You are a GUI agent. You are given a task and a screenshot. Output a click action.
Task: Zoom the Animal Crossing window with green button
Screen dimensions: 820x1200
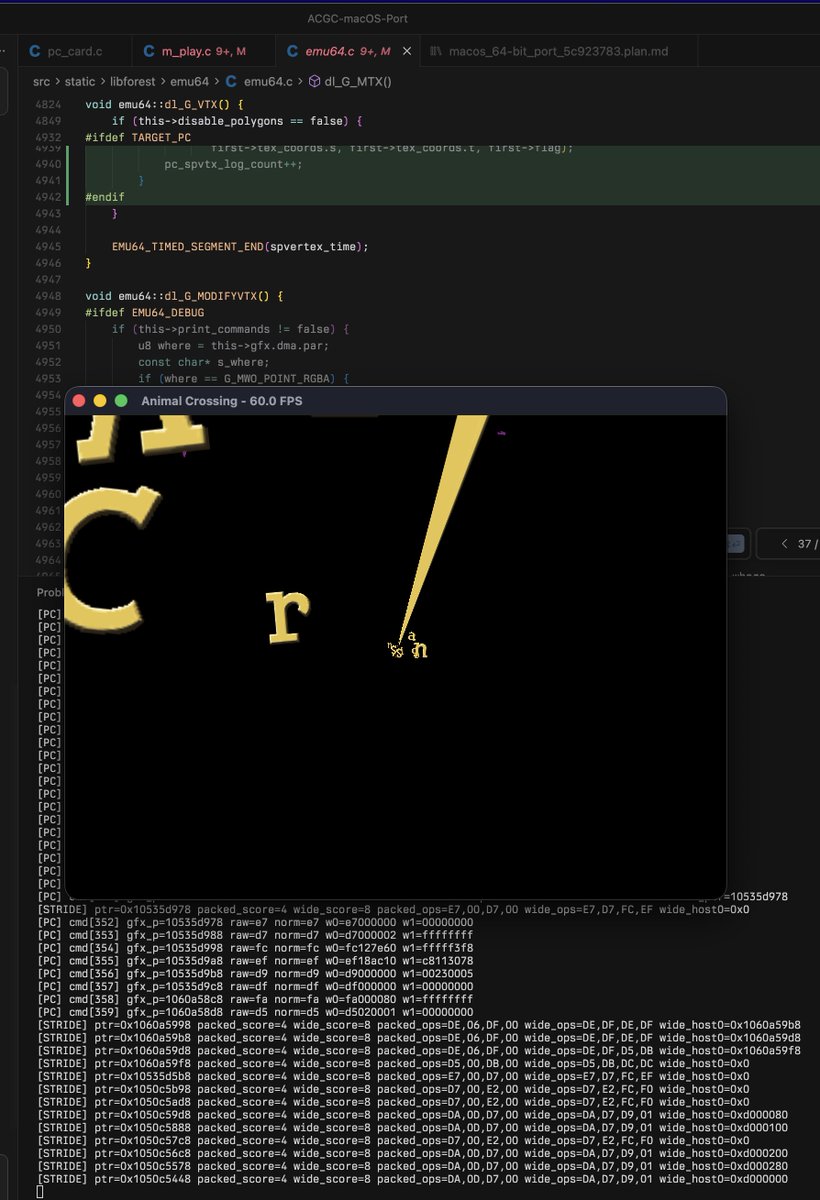tap(121, 401)
